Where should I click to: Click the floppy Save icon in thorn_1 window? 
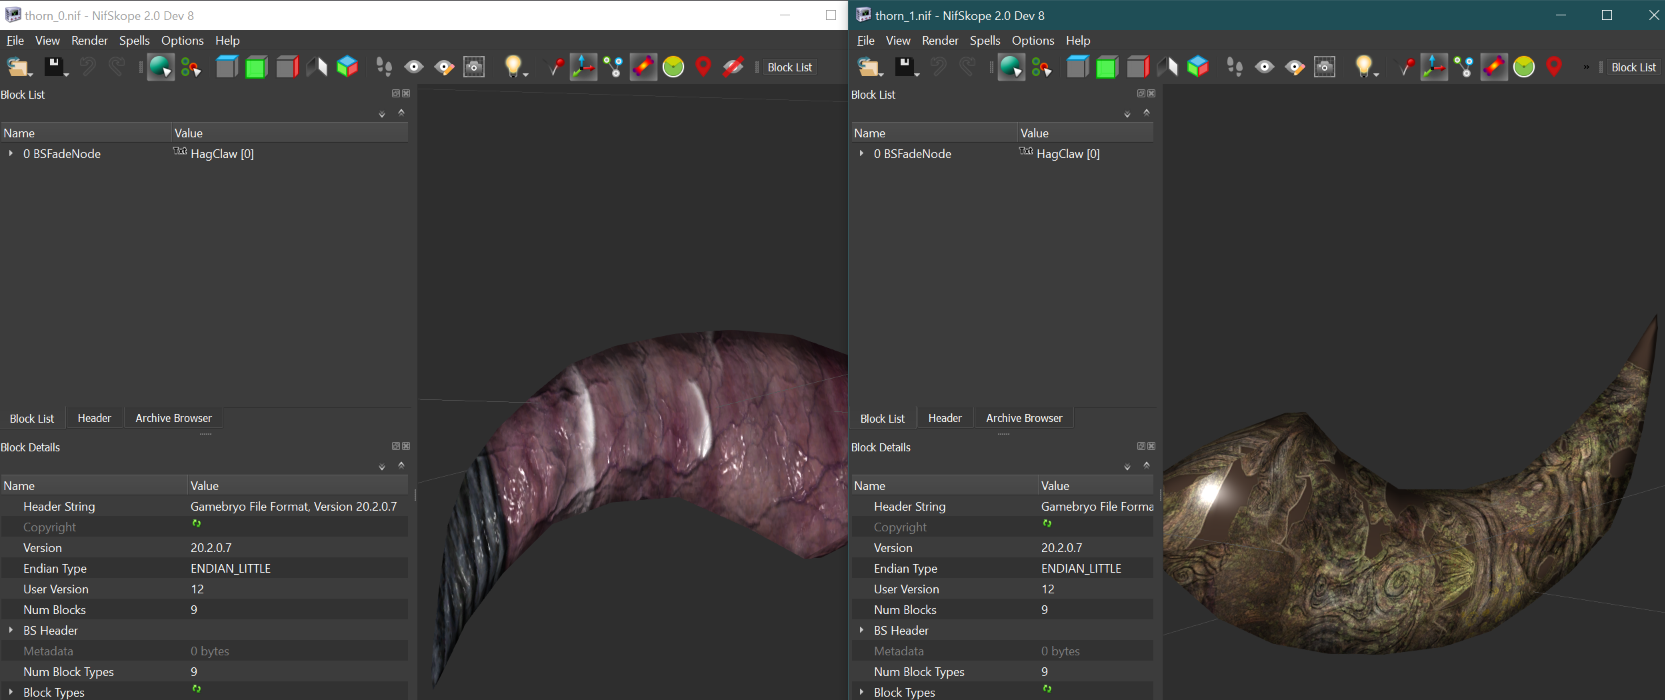click(904, 67)
